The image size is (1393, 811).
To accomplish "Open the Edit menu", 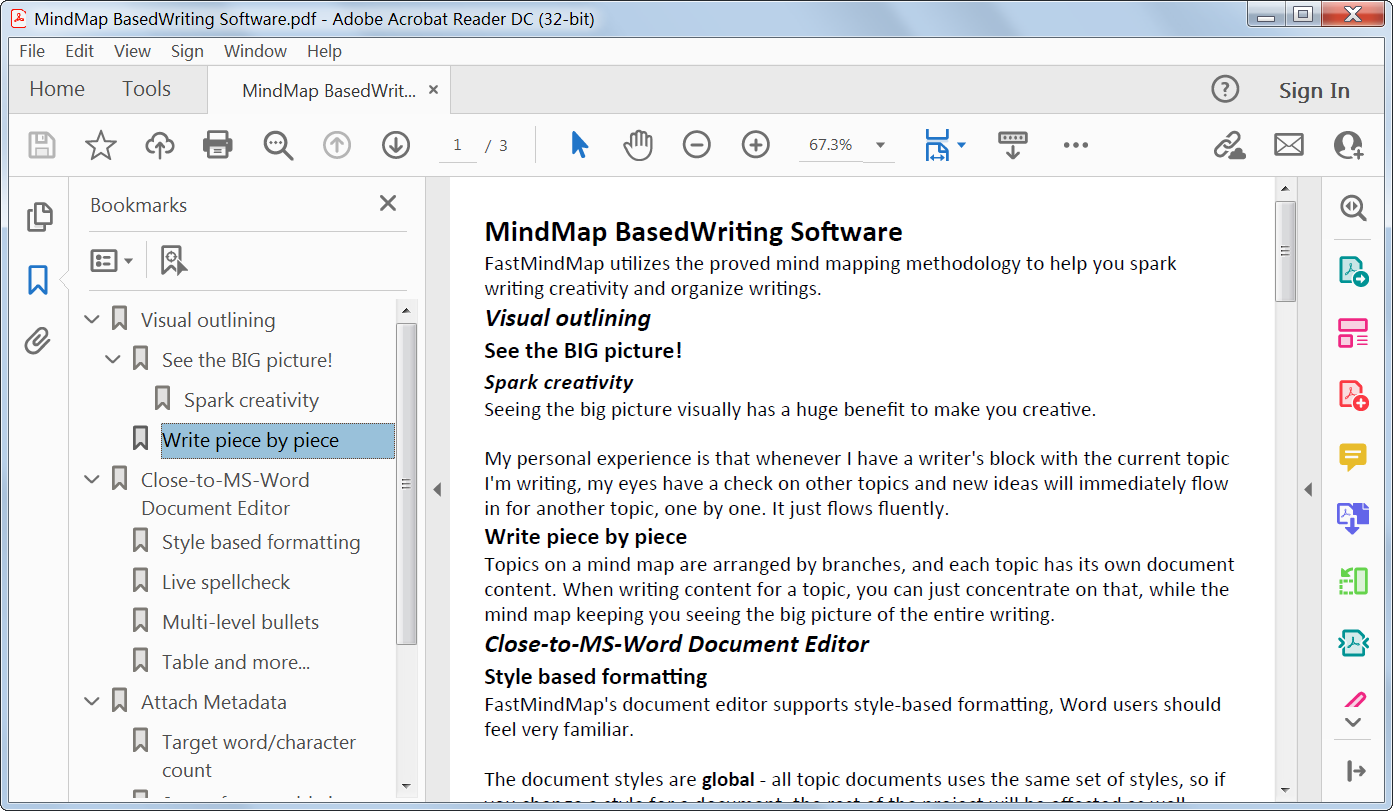I will [x=79, y=51].
